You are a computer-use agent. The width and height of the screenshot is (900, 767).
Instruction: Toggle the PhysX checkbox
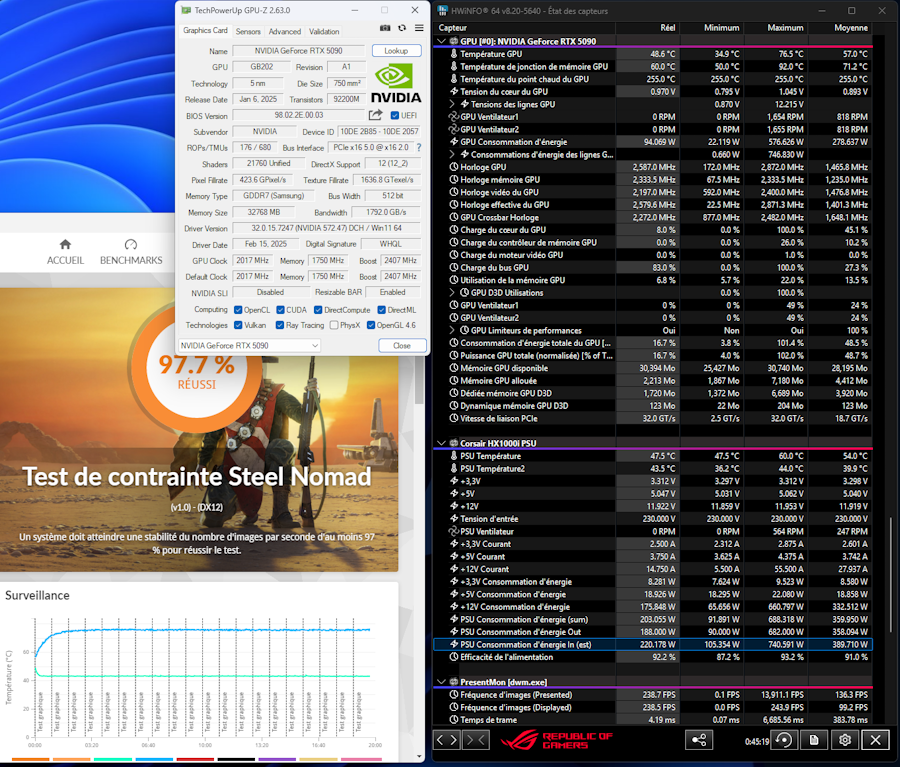pyautogui.click(x=334, y=325)
